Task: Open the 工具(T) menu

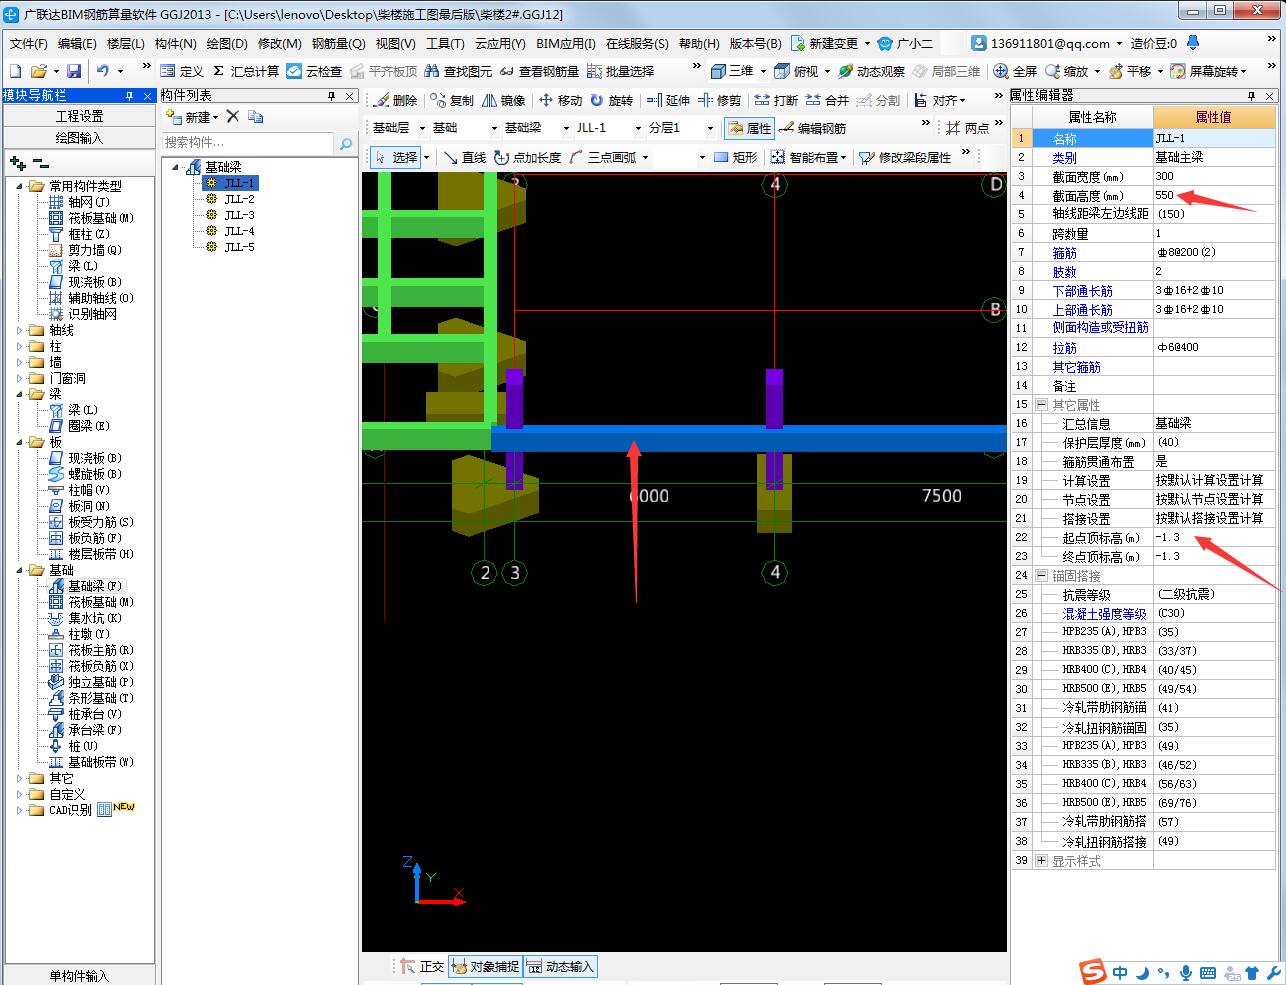Action: (x=445, y=43)
